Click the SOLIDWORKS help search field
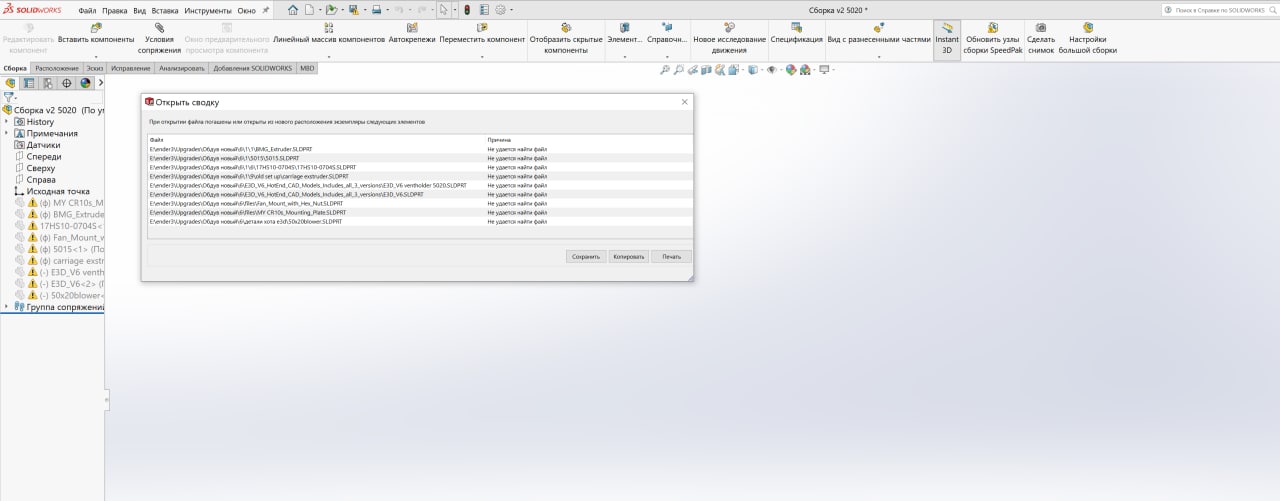 coord(1222,9)
